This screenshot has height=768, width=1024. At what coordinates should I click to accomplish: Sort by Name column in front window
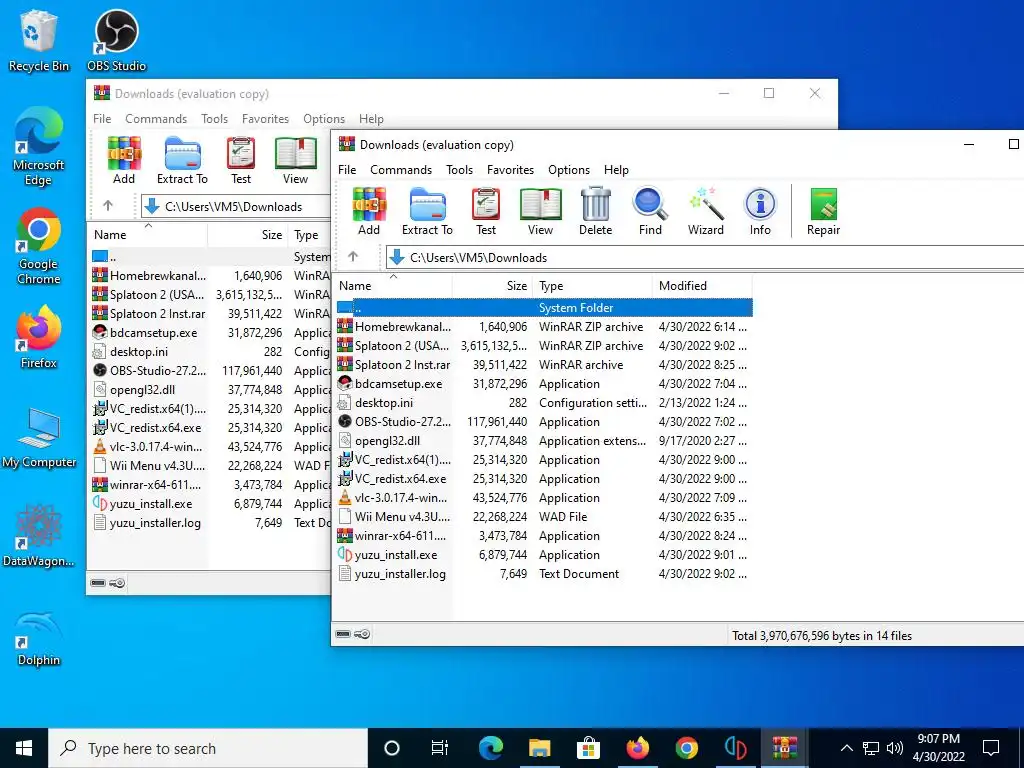(x=393, y=285)
